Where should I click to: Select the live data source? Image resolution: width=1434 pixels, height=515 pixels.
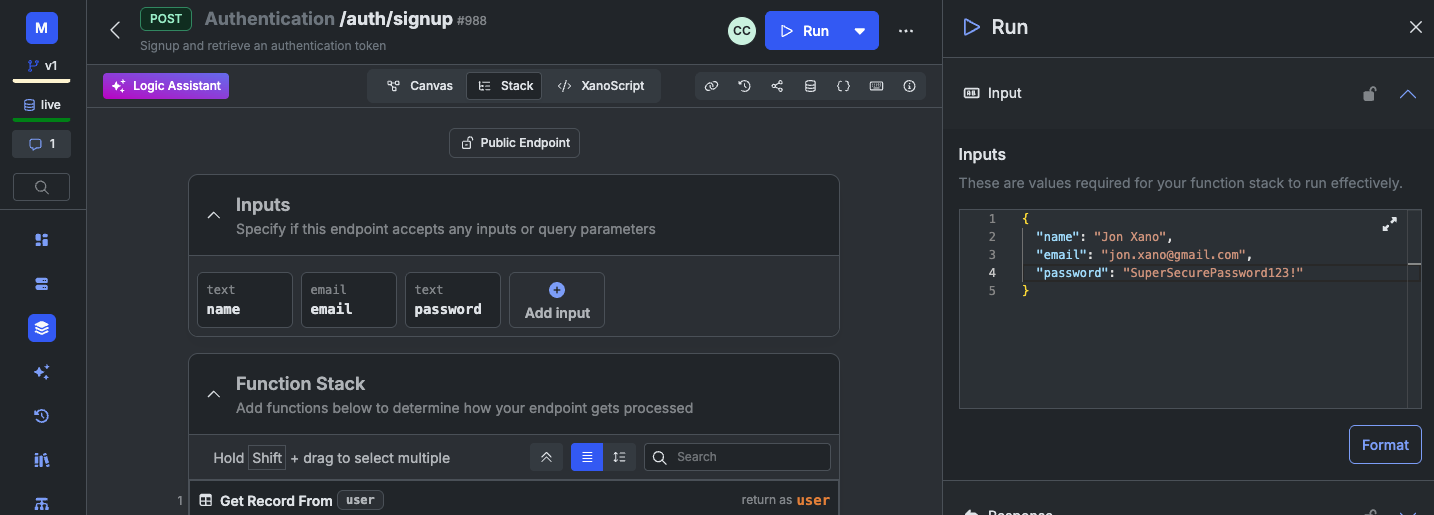(41, 104)
